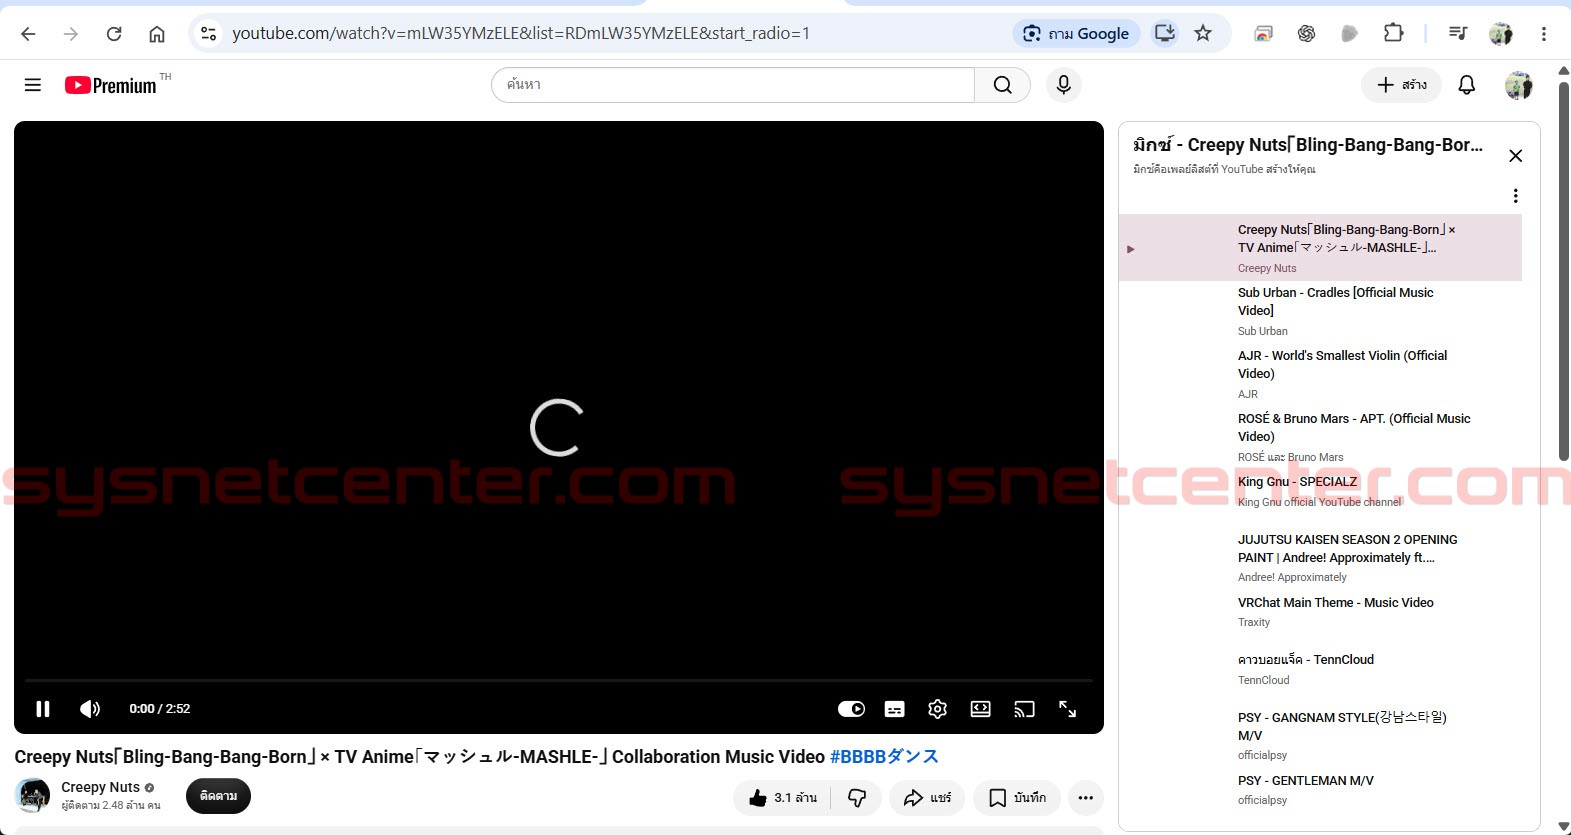Switch to theater mode

click(x=981, y=709)
